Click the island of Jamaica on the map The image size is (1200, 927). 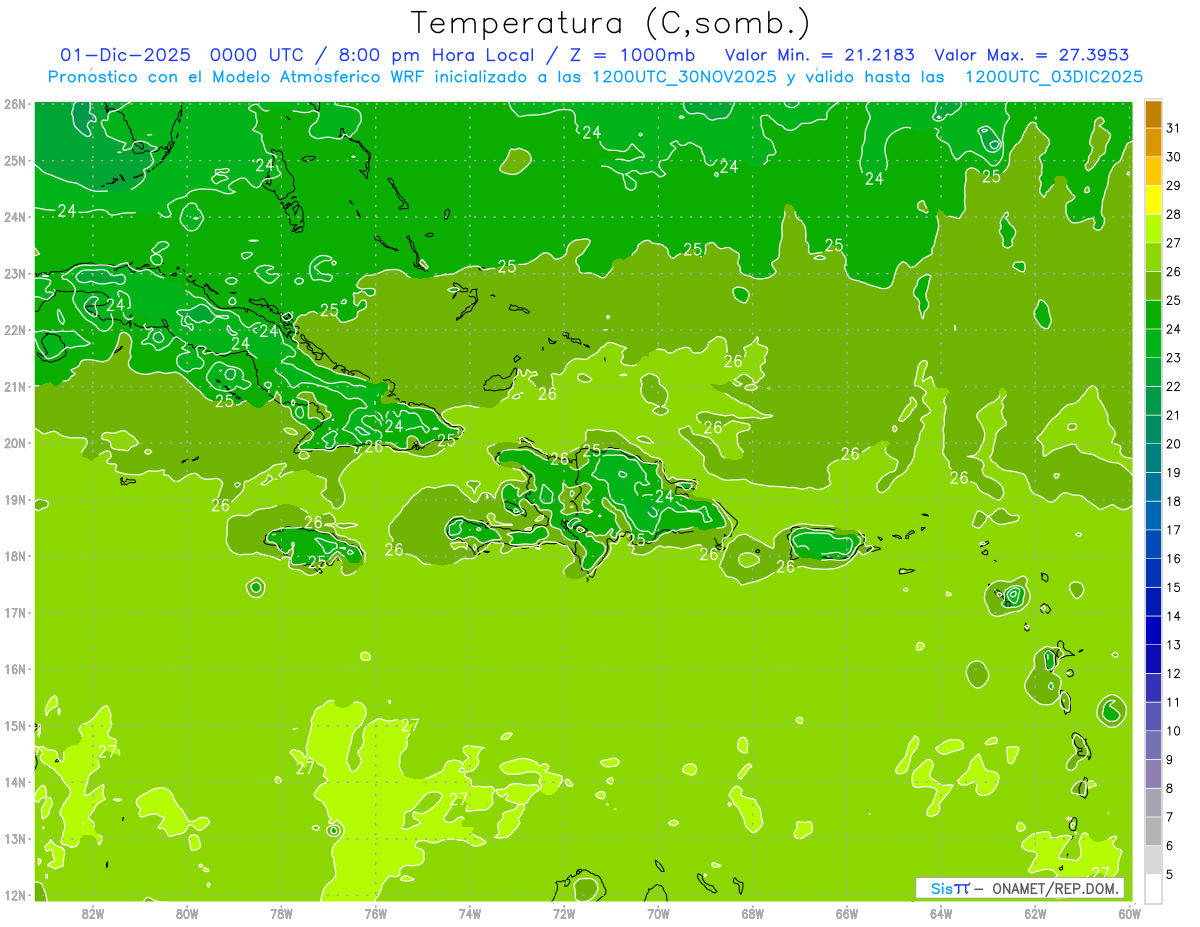[x=313, y=547]
